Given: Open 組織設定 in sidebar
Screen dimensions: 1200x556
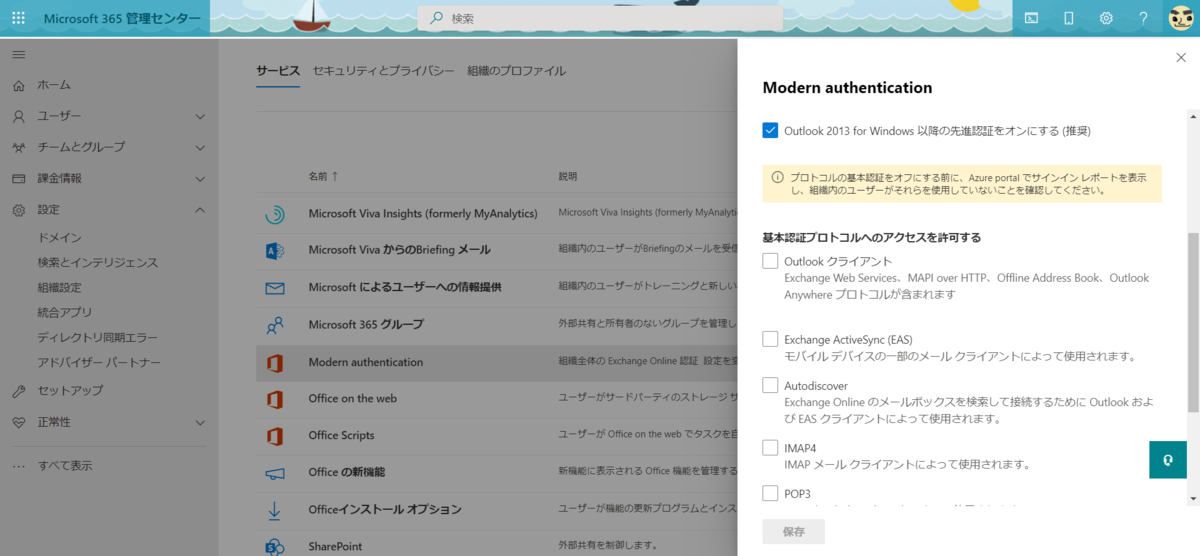Looking at the screenshot, I should (x=60, y=288).
